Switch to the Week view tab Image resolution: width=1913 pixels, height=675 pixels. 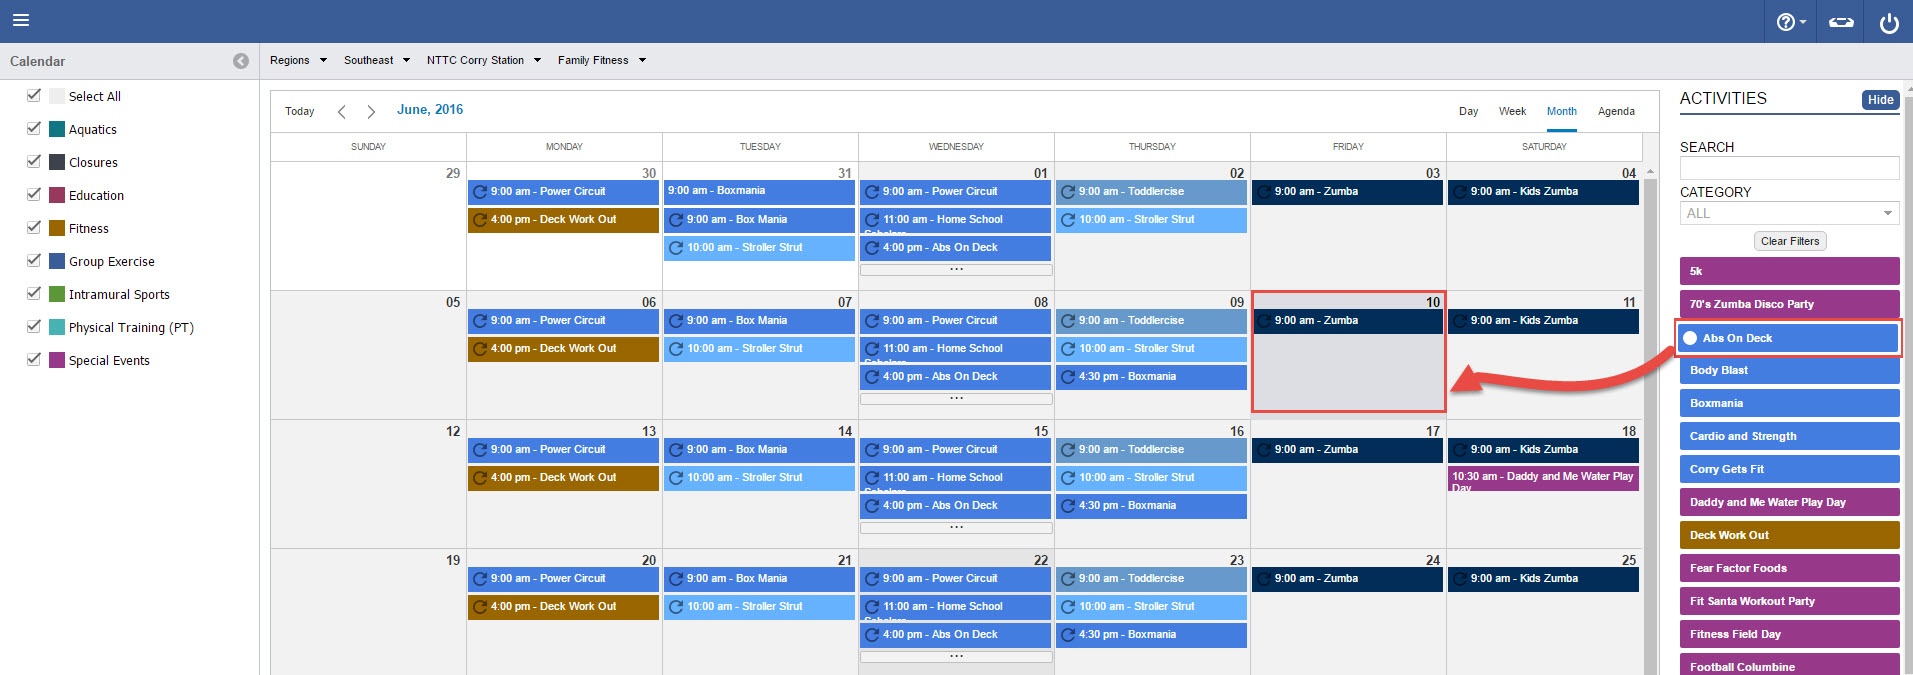(1512, 111)
